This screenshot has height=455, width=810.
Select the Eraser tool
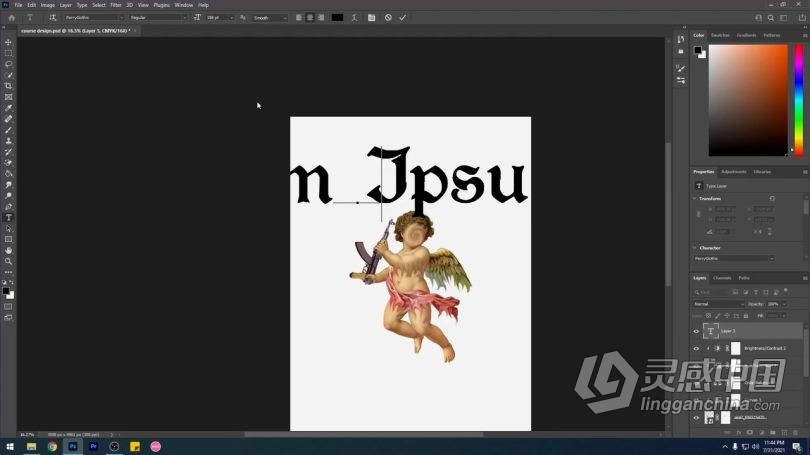8,163
